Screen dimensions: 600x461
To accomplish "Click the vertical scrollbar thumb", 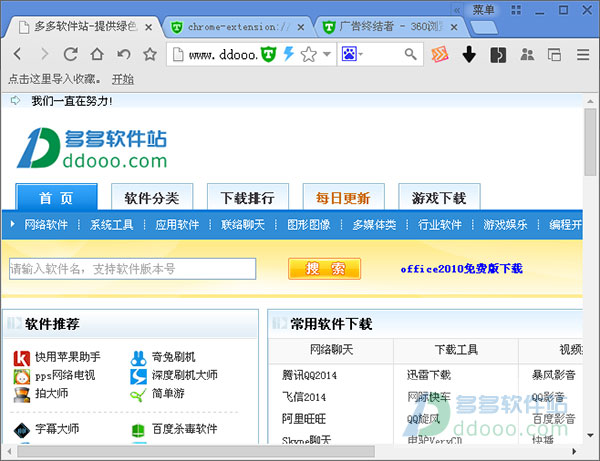I will pyautogui.click(x=590, y=142).
